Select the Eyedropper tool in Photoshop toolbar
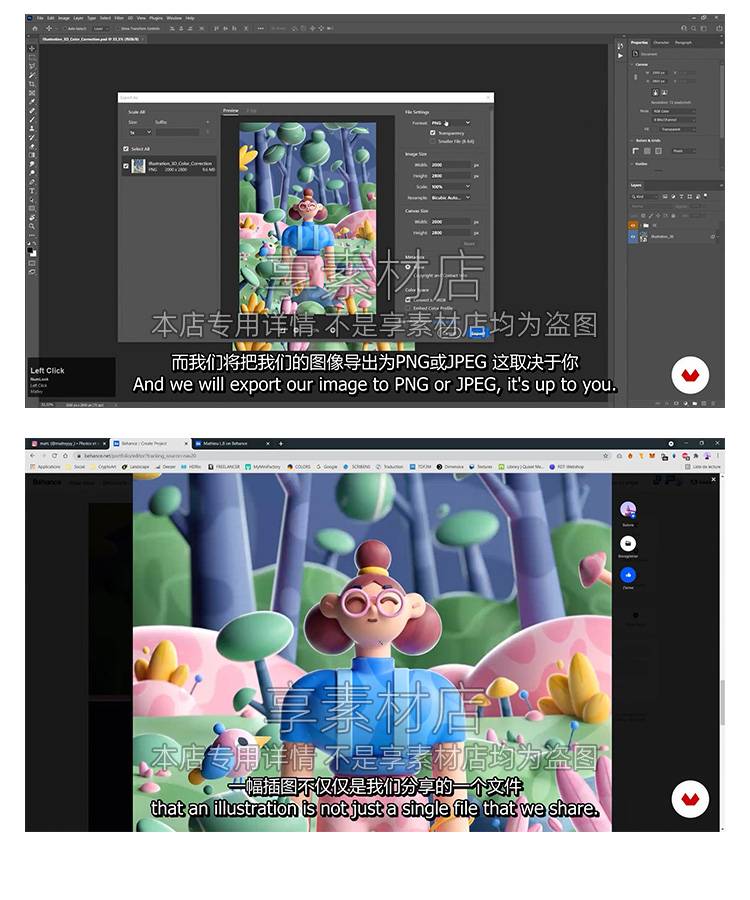The height and width of the screenshot is (900, 750). [x=32, y=102]
